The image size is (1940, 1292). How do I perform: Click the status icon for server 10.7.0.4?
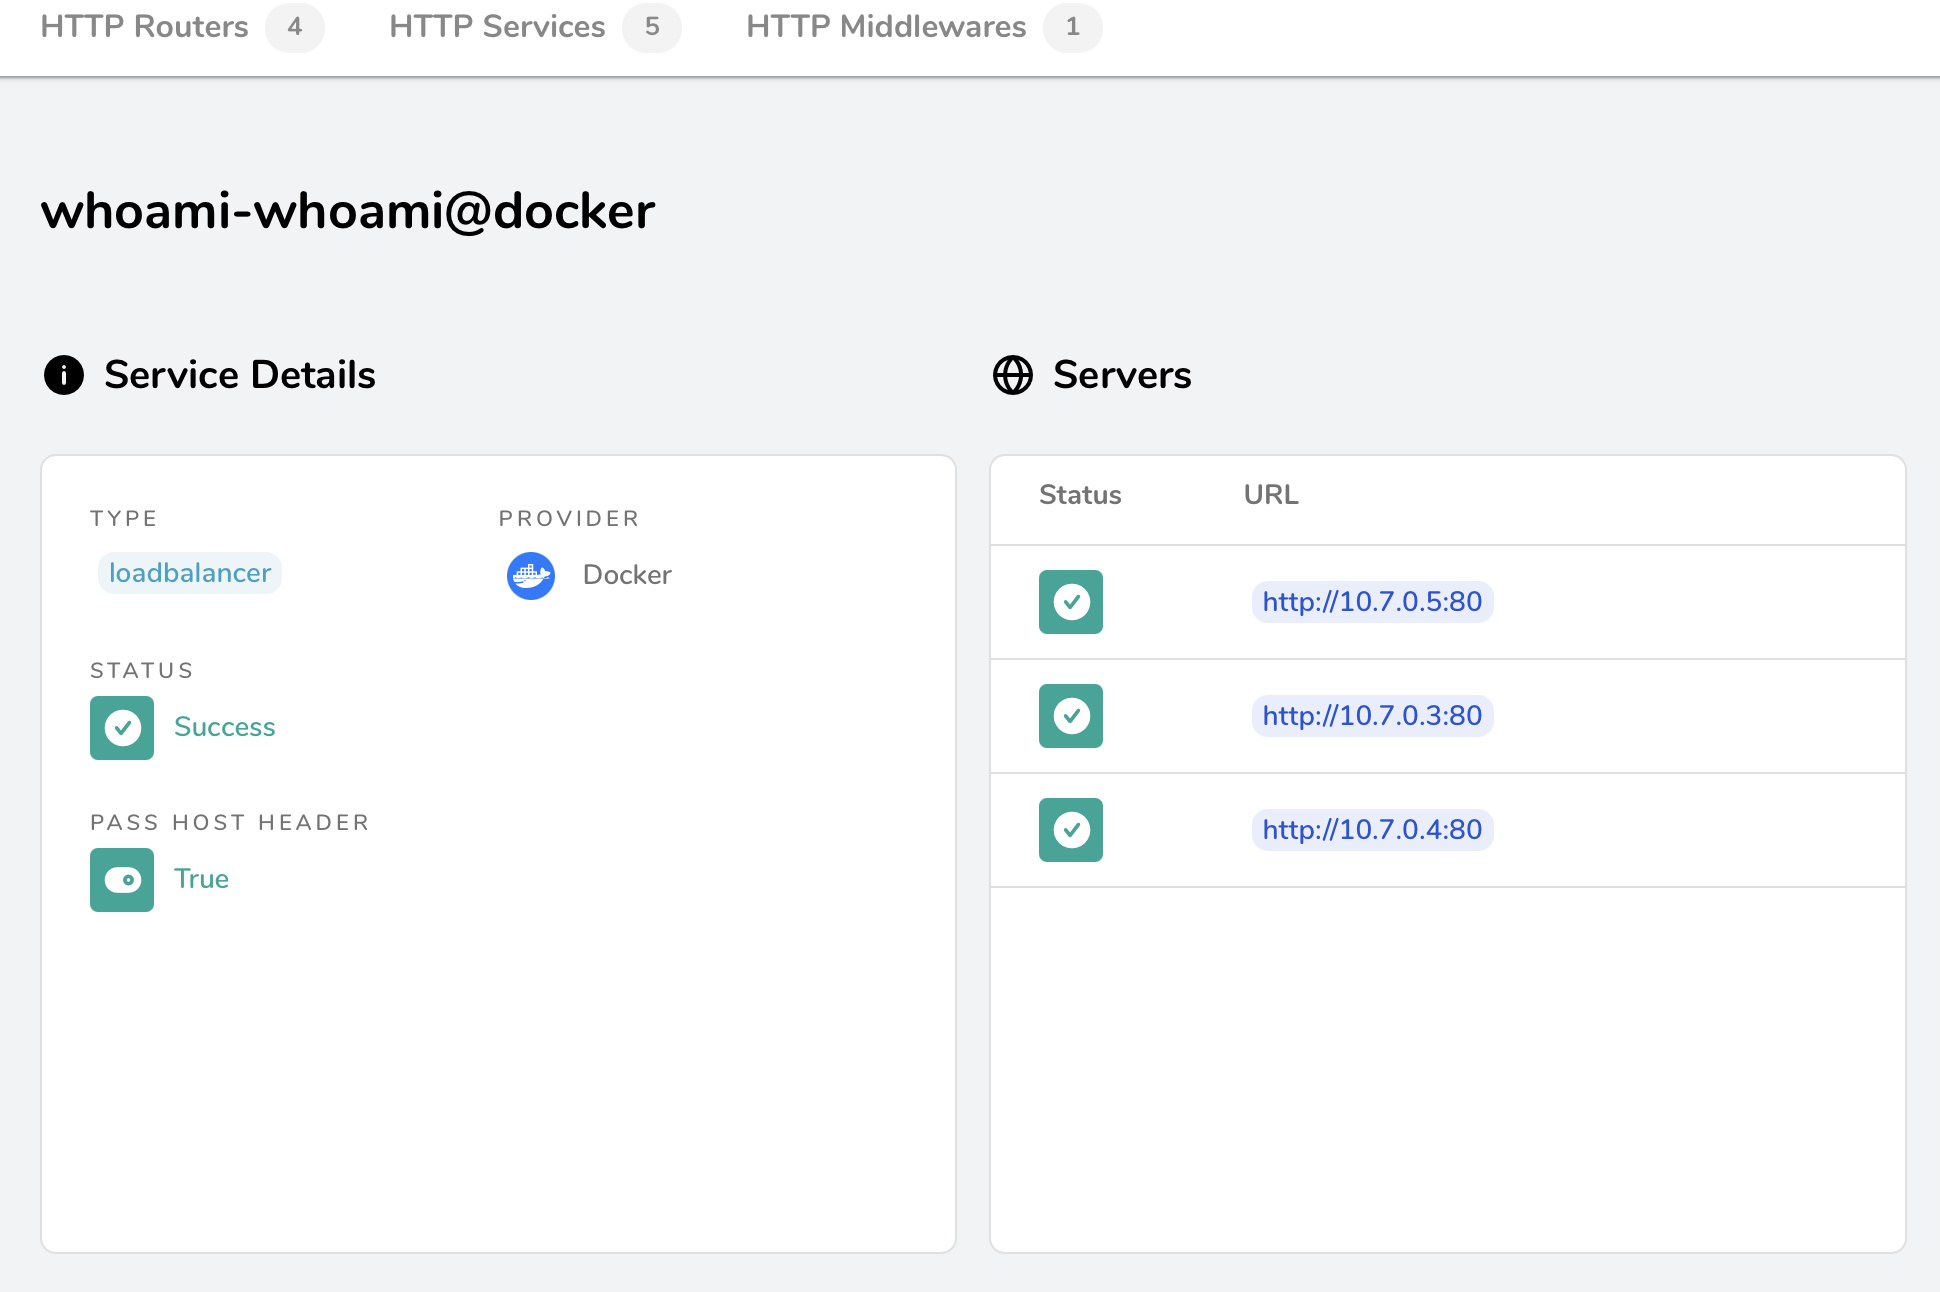1071,830
